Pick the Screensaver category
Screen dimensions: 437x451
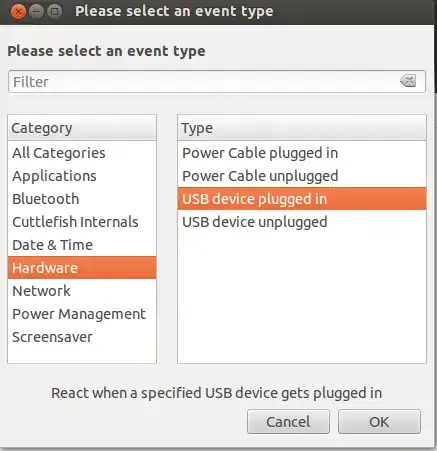tap(82, 337)
